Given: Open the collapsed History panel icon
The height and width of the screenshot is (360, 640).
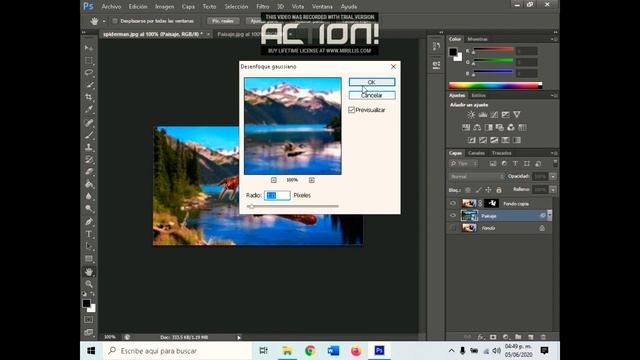Looking at the screenshot, I should 436,46.
